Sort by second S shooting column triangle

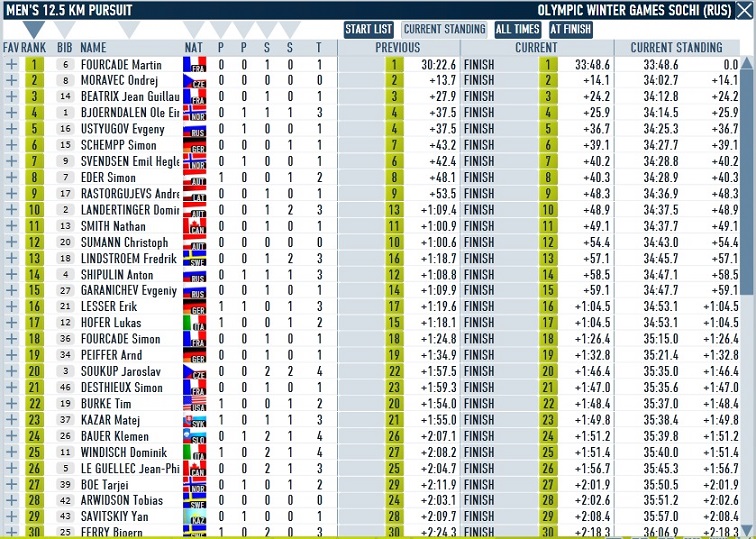click(x=290, y=29)
